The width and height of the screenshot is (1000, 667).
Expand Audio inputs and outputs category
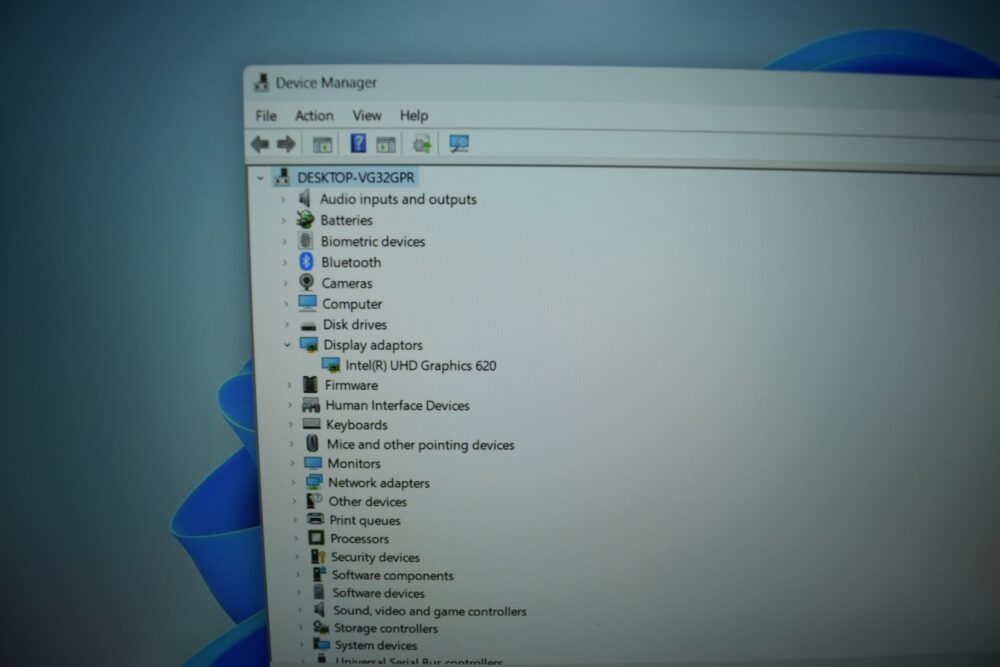(x=283, y=200)
